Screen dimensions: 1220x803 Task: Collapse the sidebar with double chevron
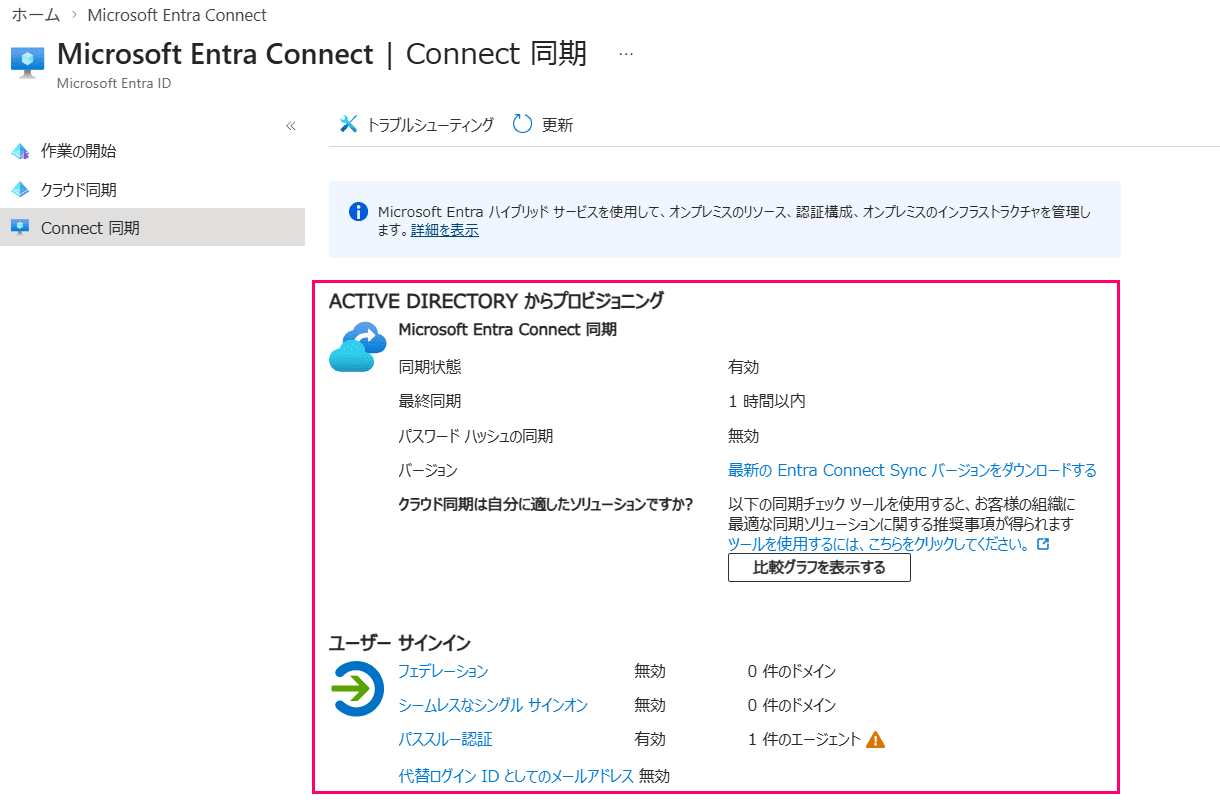(x=291, y=126)
